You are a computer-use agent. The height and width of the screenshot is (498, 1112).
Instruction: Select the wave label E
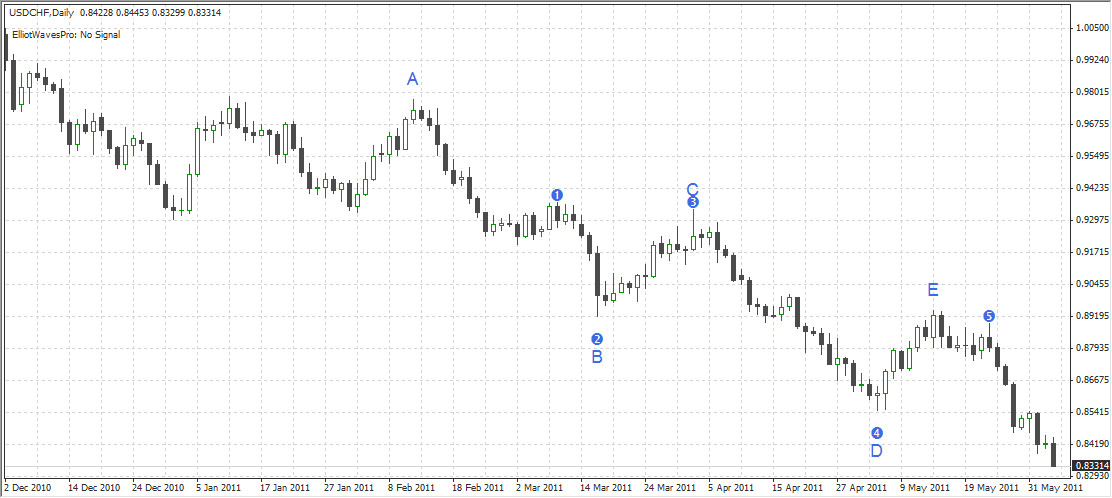click(933, 290)
